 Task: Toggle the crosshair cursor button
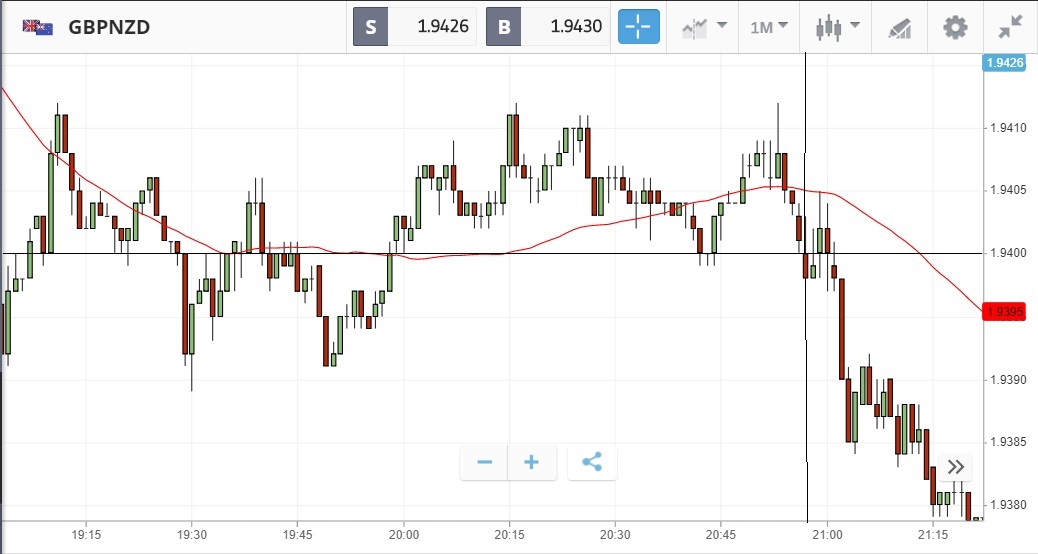coord(639,27)
